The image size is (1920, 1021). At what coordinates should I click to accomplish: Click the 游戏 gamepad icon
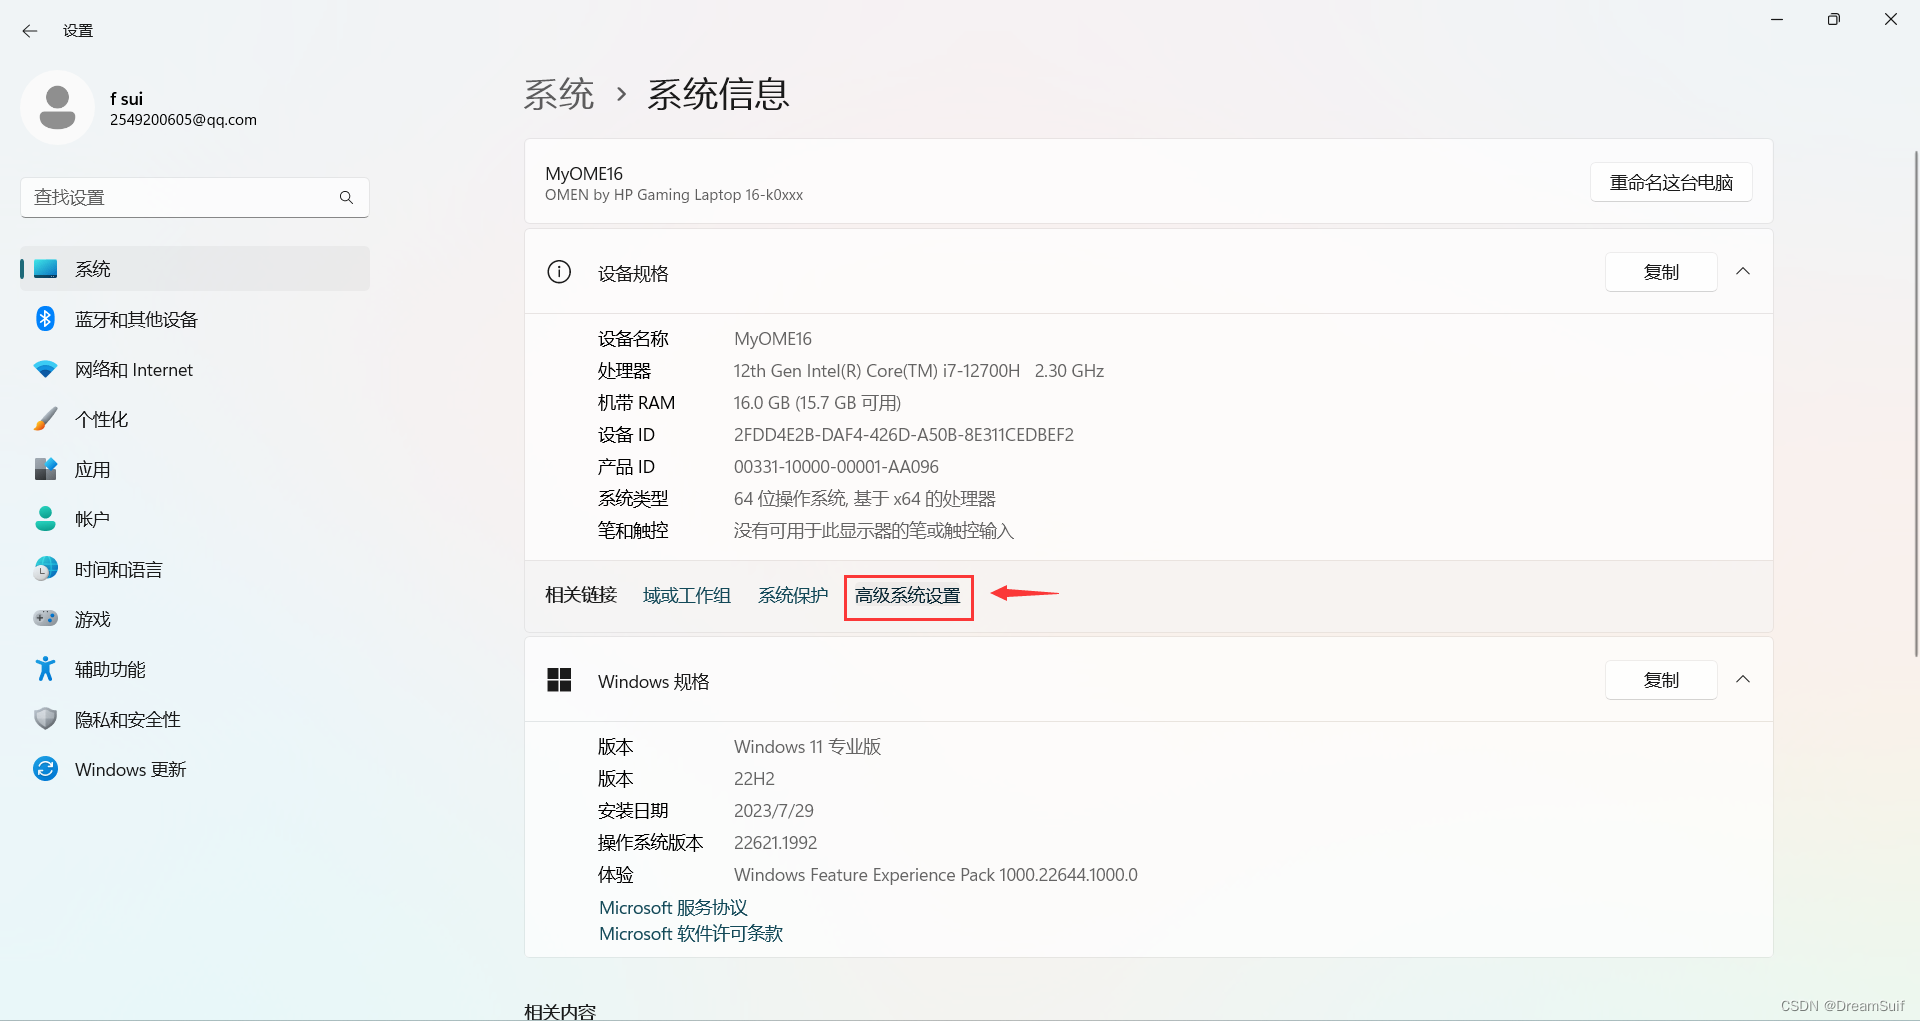point(46,619)
